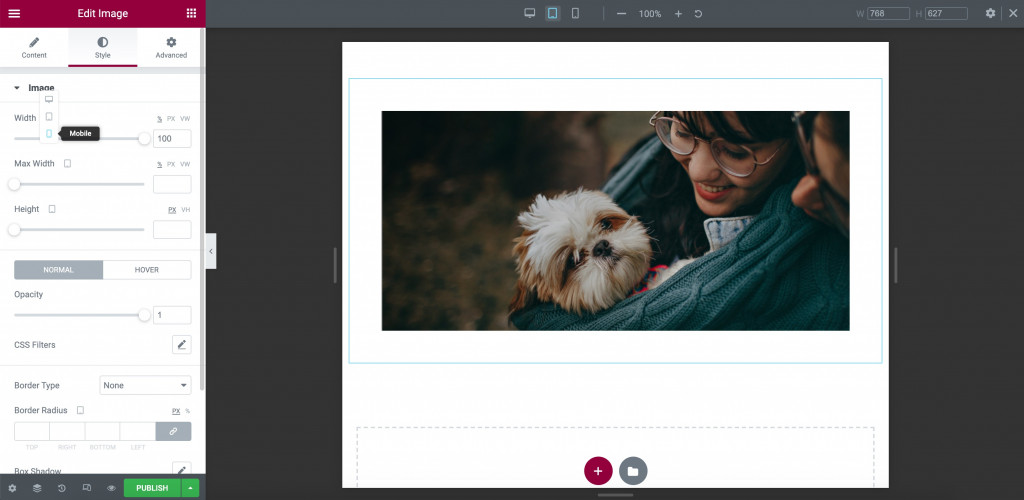Close the responsive bar with the X
Image resolution: width=1024 pixels, height=500 pixels.
(x=1012, y=13)
